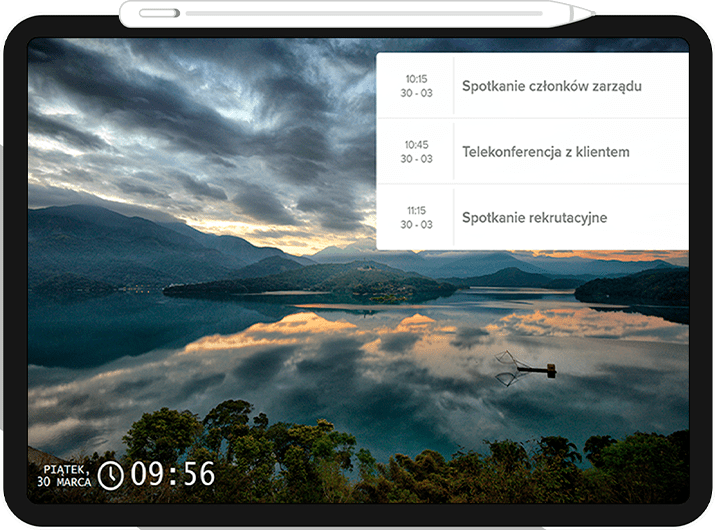Click the 10:45 meeting time

(x=416, y=145)
